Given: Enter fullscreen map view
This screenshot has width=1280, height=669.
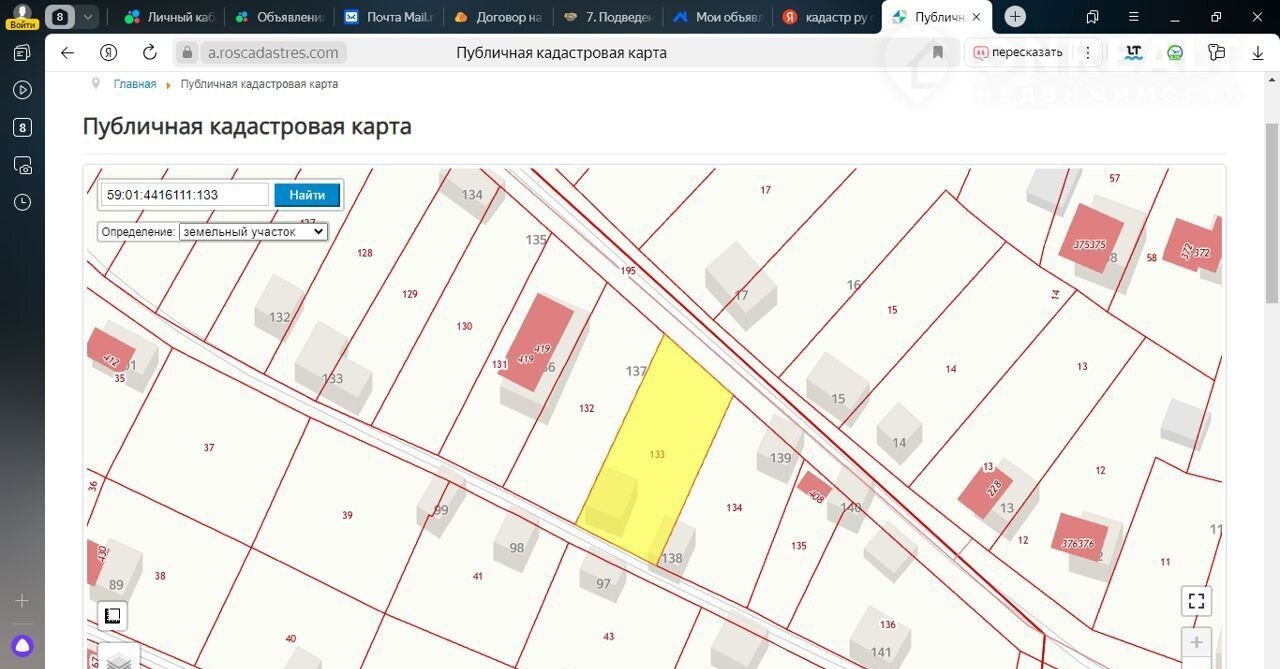Looking at the screenshot, I should point(1196,601).
